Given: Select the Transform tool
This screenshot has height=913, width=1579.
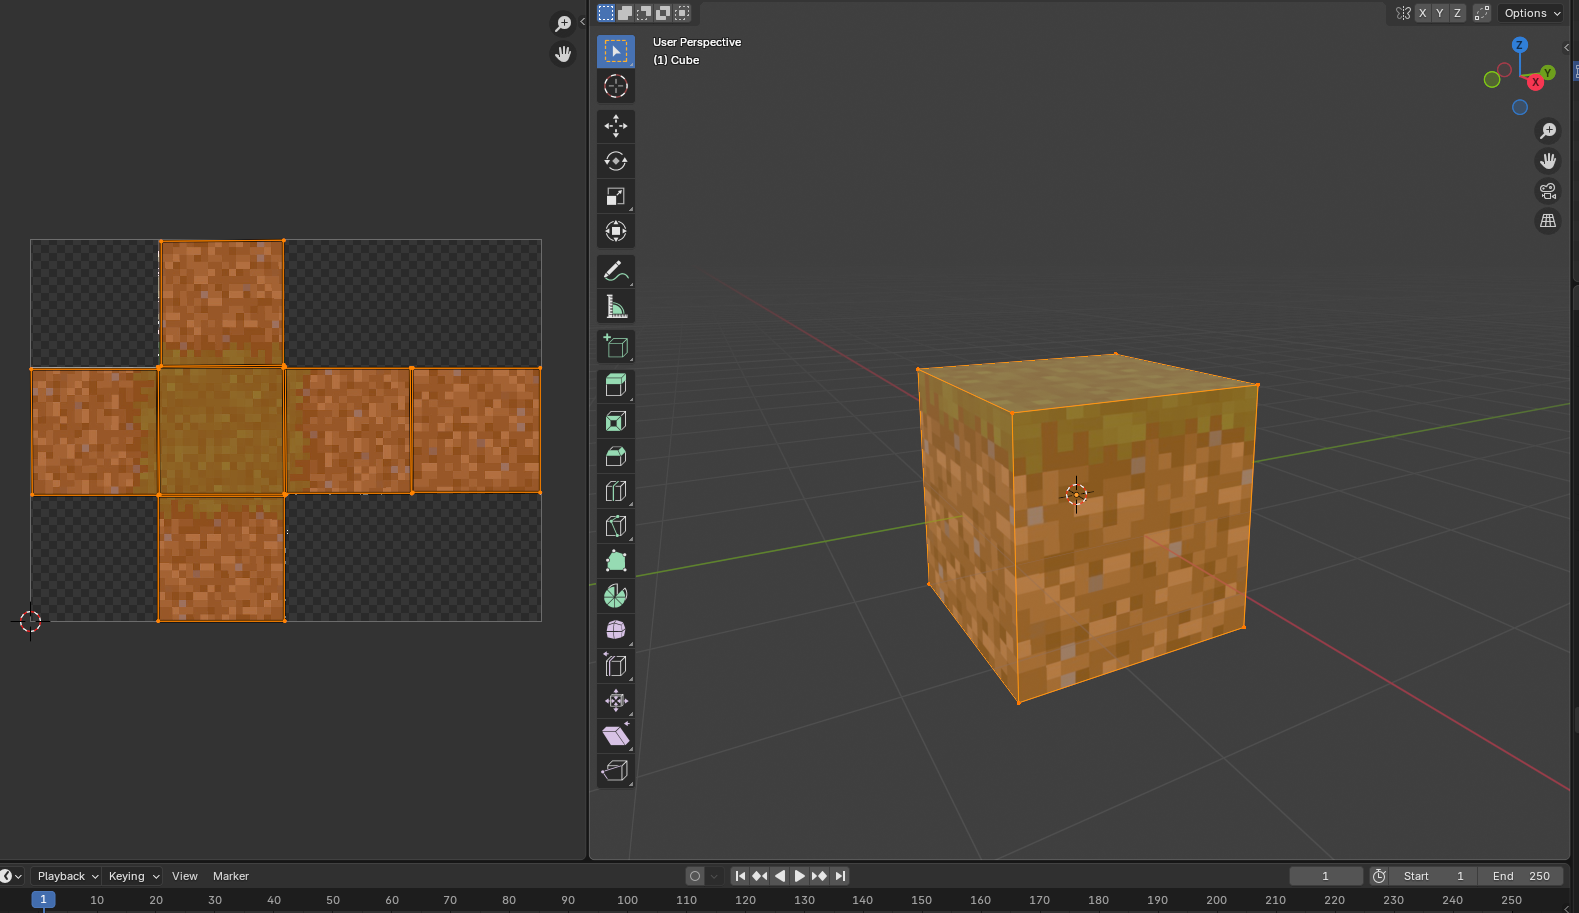Looking at the screenshot, I should coord(616,231).
